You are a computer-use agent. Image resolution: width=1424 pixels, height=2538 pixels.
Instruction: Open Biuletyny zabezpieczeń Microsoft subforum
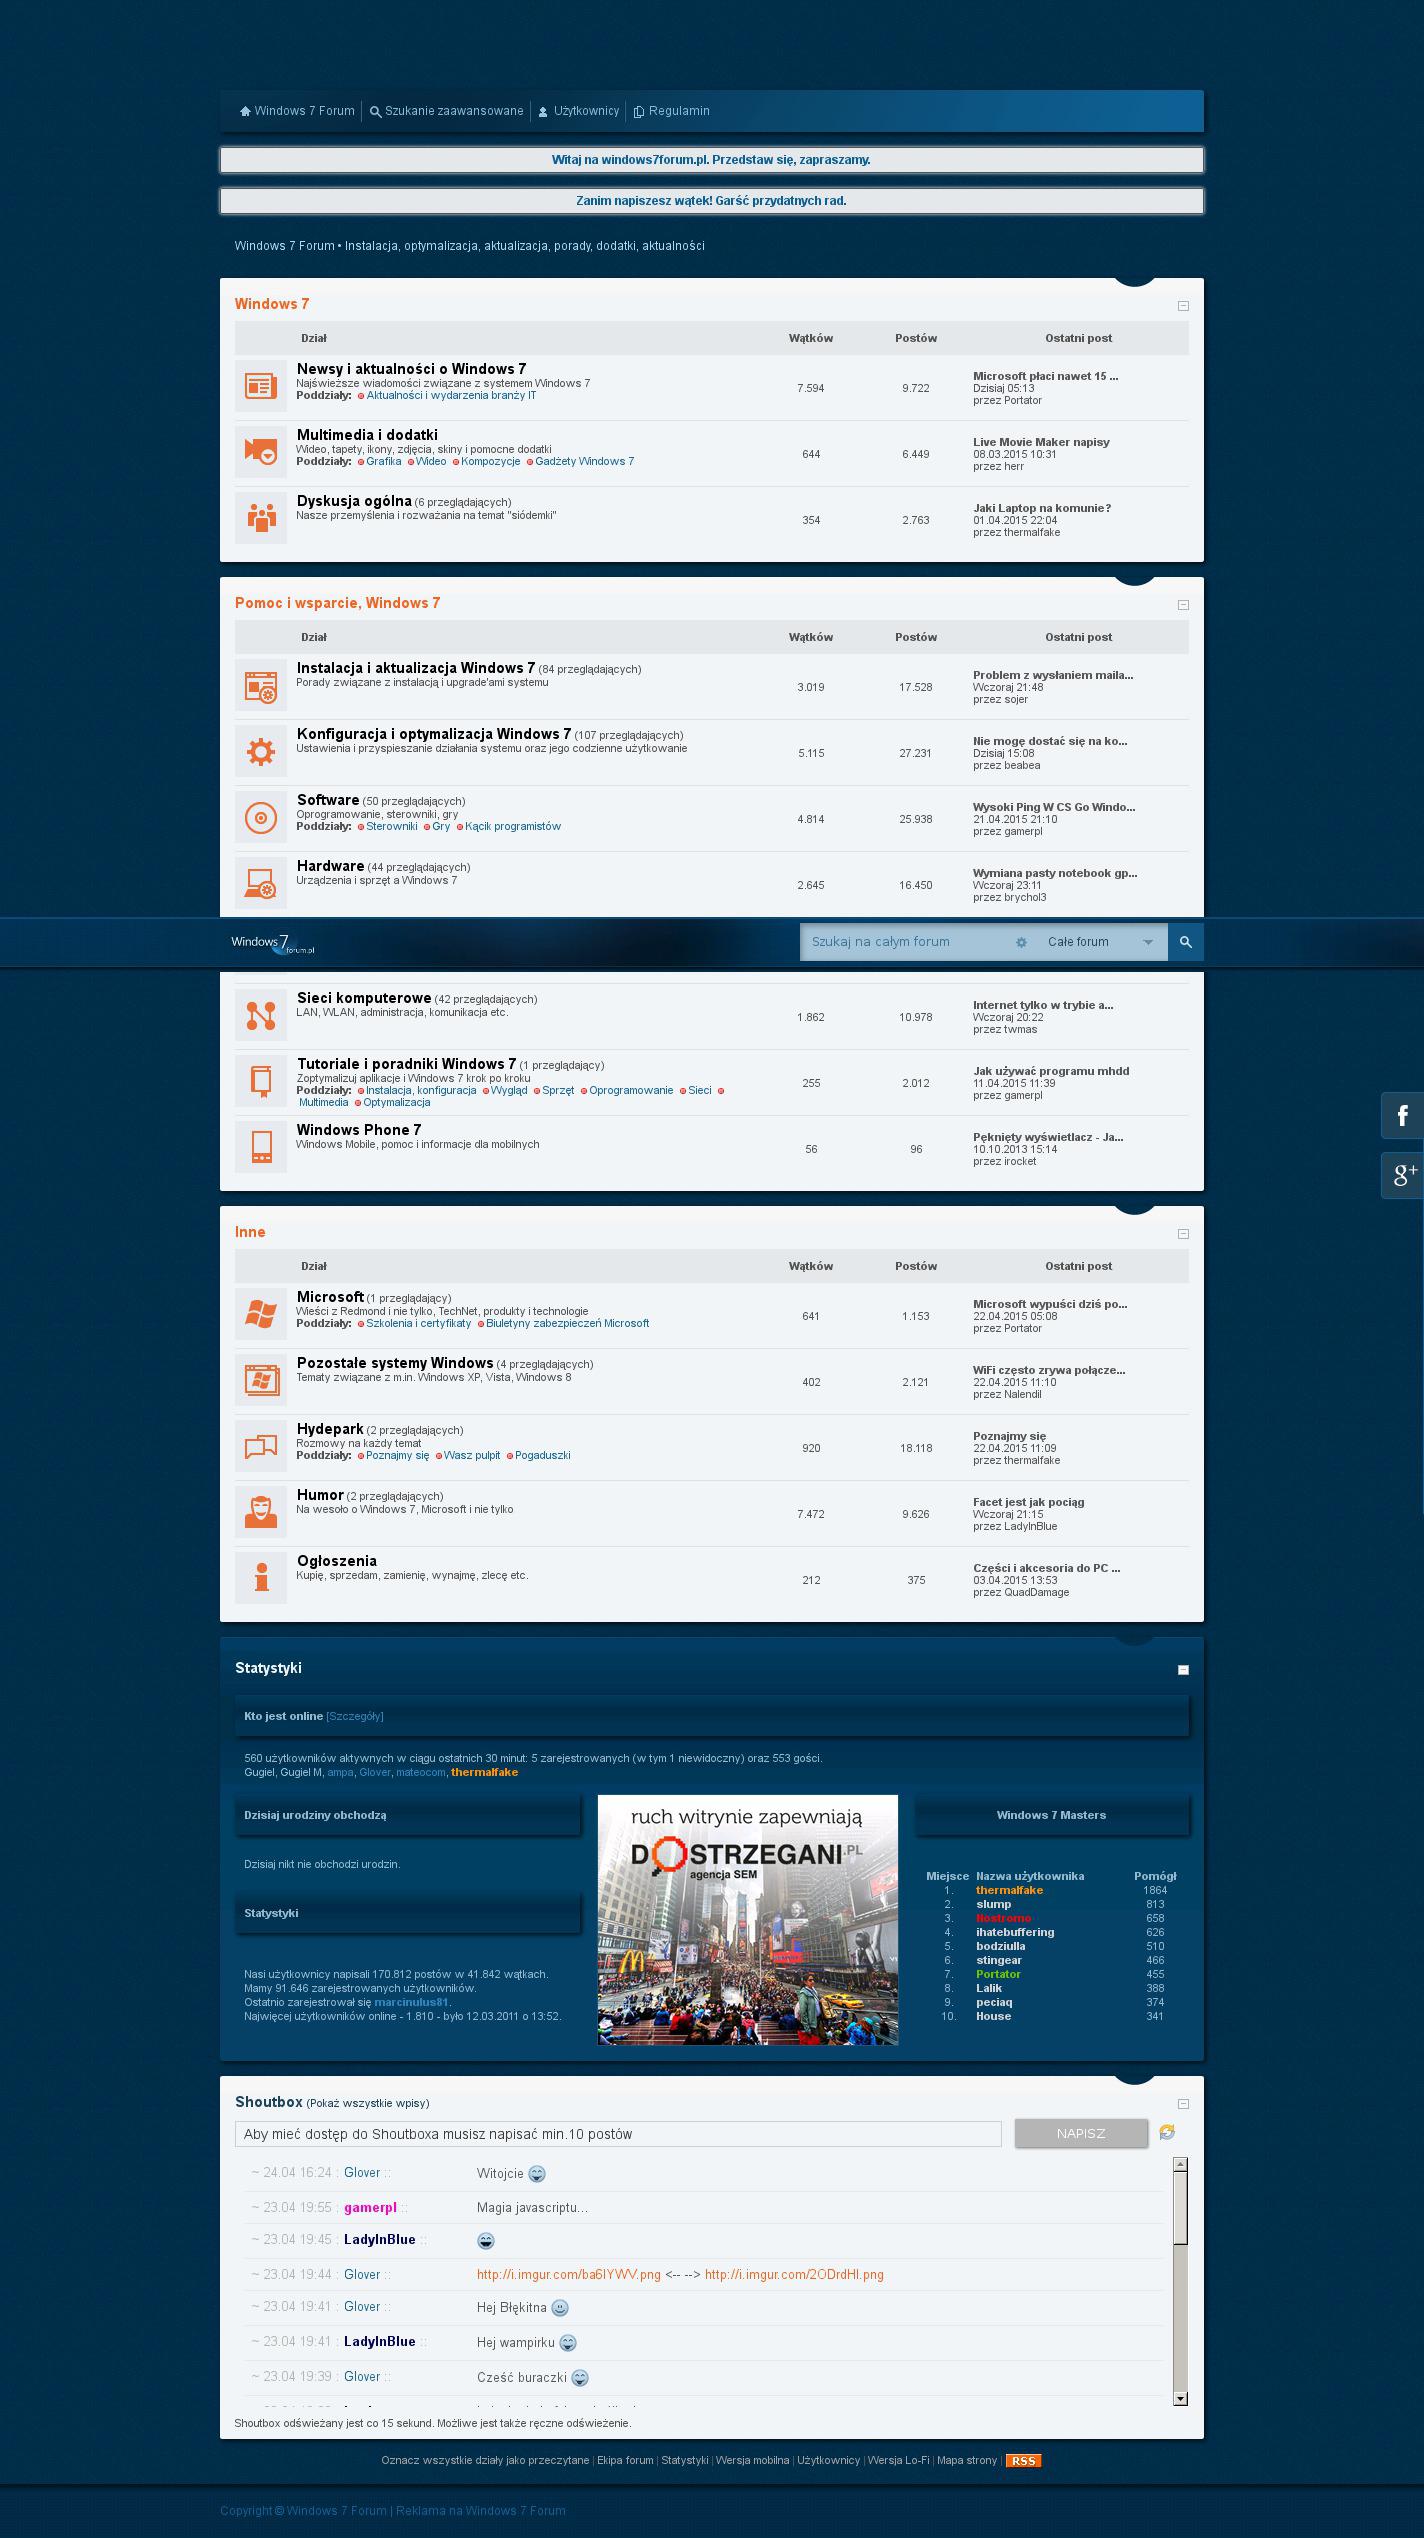[x=567, y=1324]
